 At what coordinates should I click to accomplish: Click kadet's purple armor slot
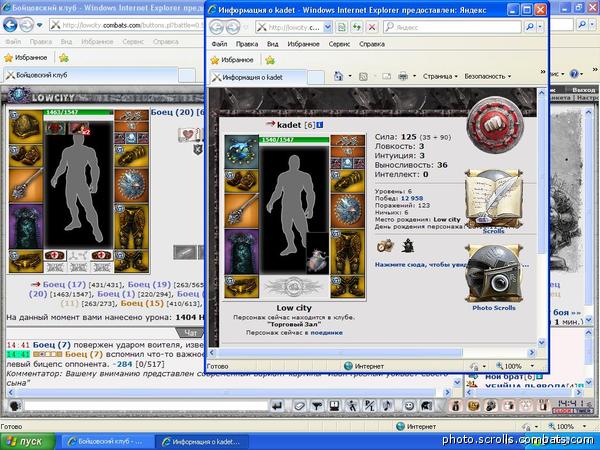tap(241, 252)
